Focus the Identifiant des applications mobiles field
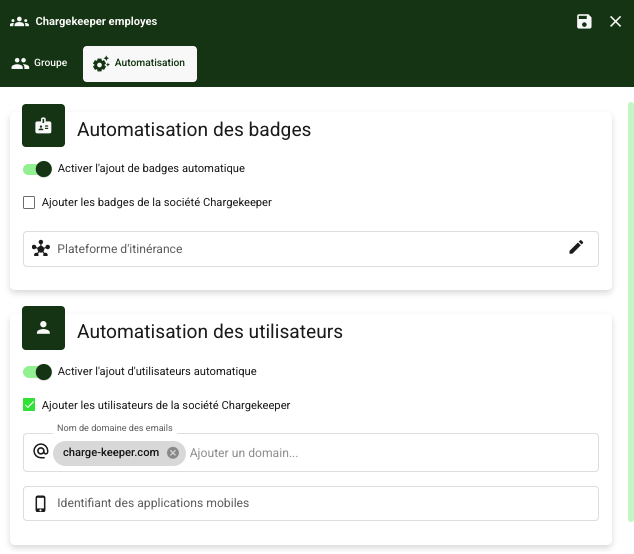The image size is (634, 554). pos(320,504)
